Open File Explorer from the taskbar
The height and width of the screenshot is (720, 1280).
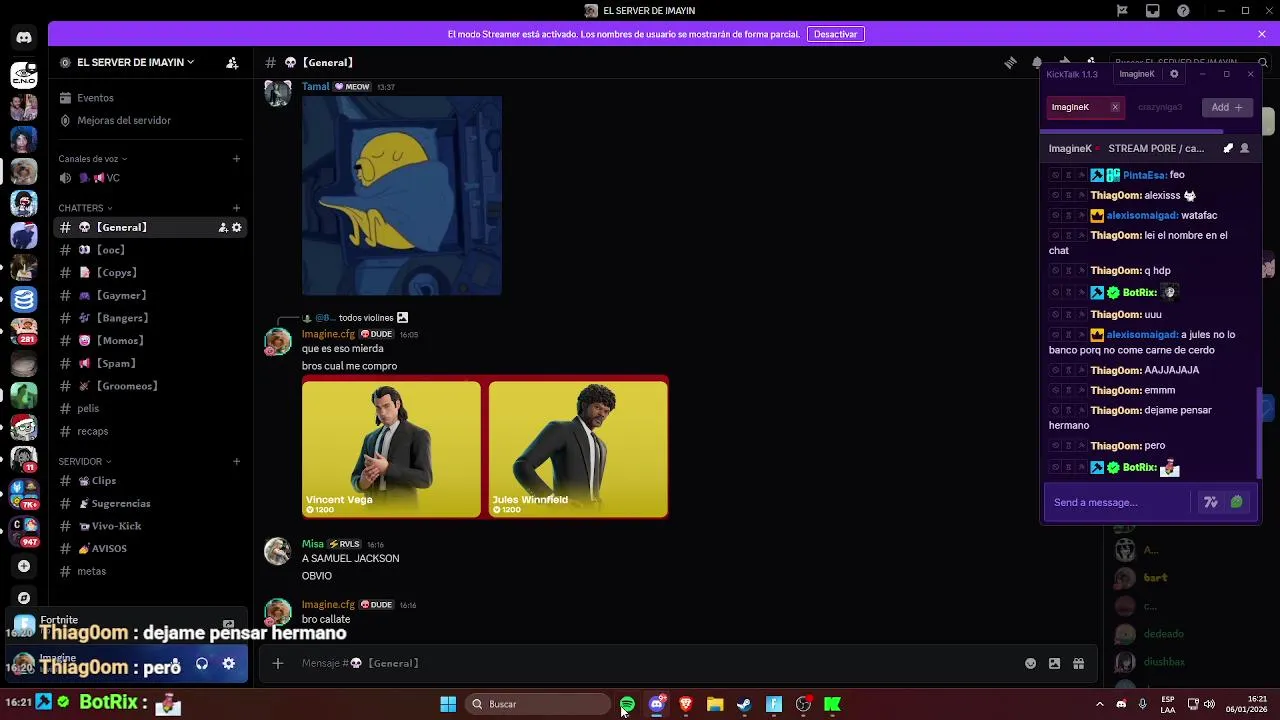(x=715, y=704)
